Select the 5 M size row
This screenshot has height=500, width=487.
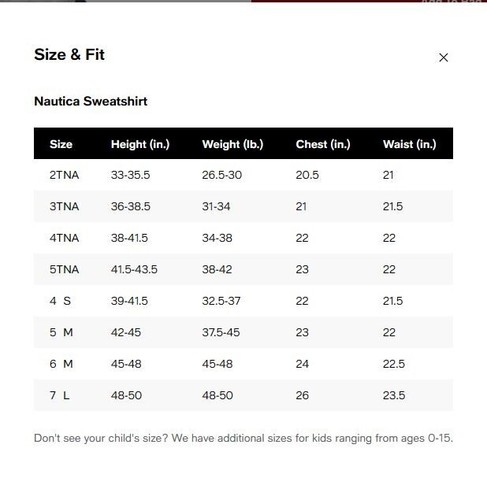coord(243,332)
